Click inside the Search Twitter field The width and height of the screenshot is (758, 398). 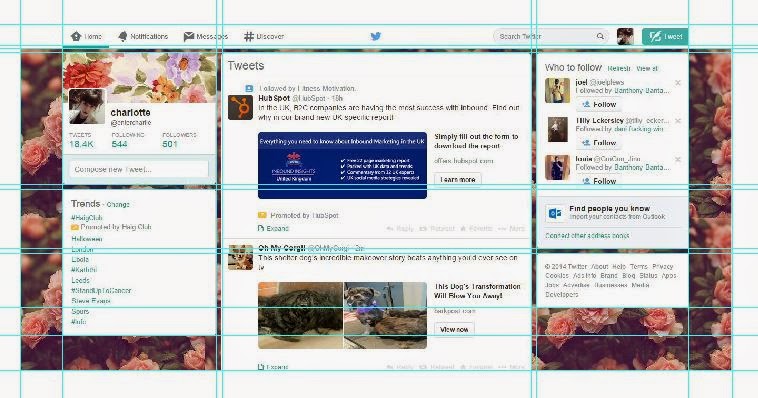[550, 36]
